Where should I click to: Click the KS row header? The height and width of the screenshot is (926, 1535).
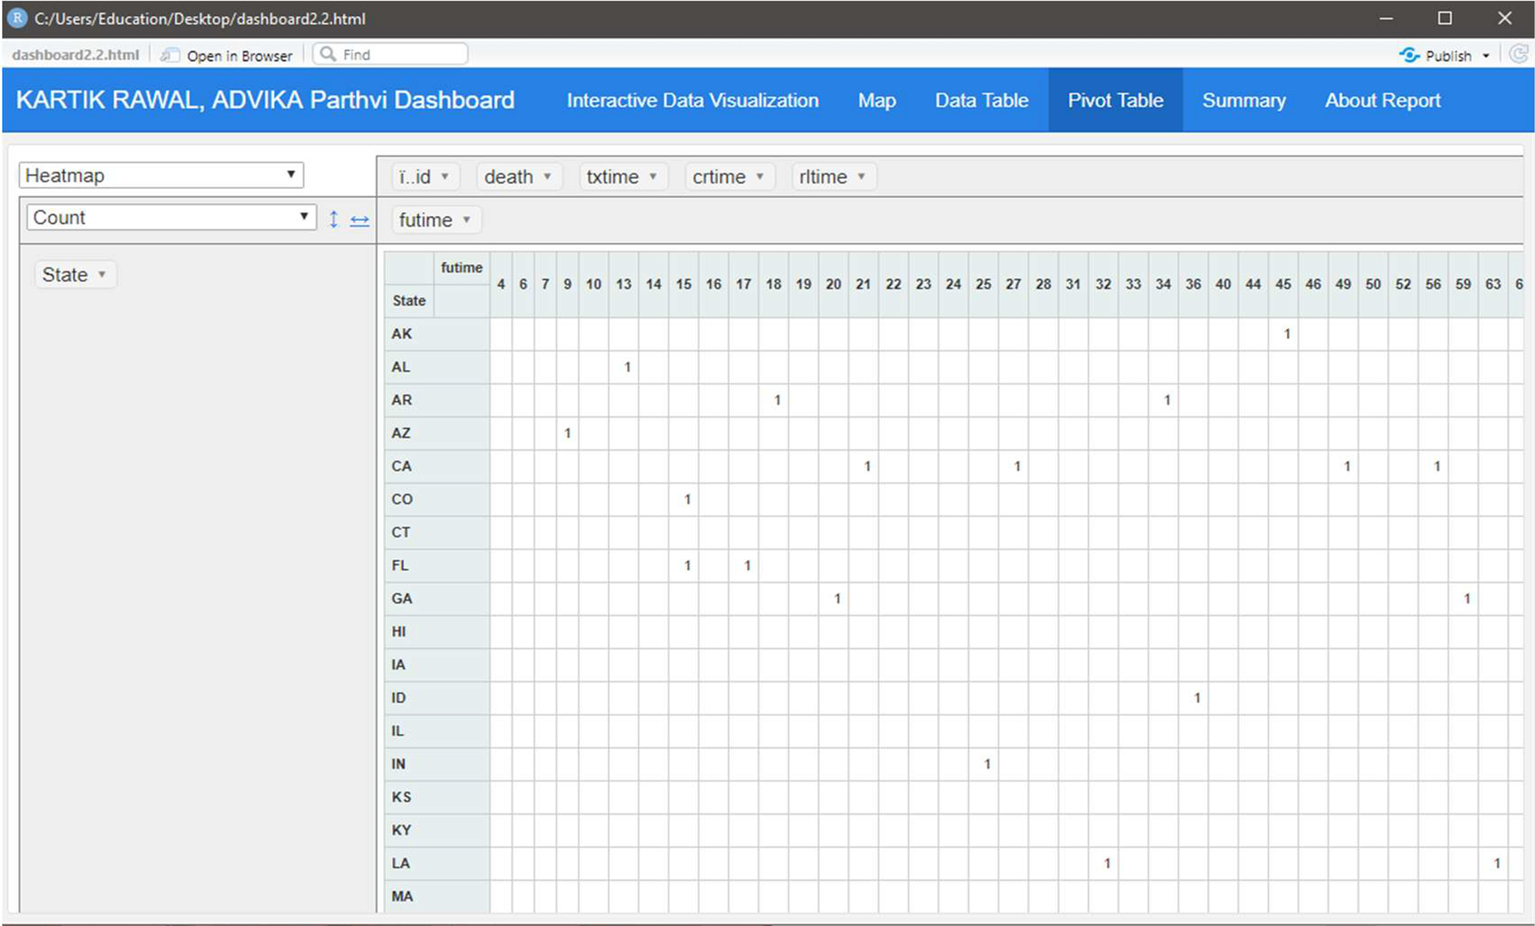(437, 796)
